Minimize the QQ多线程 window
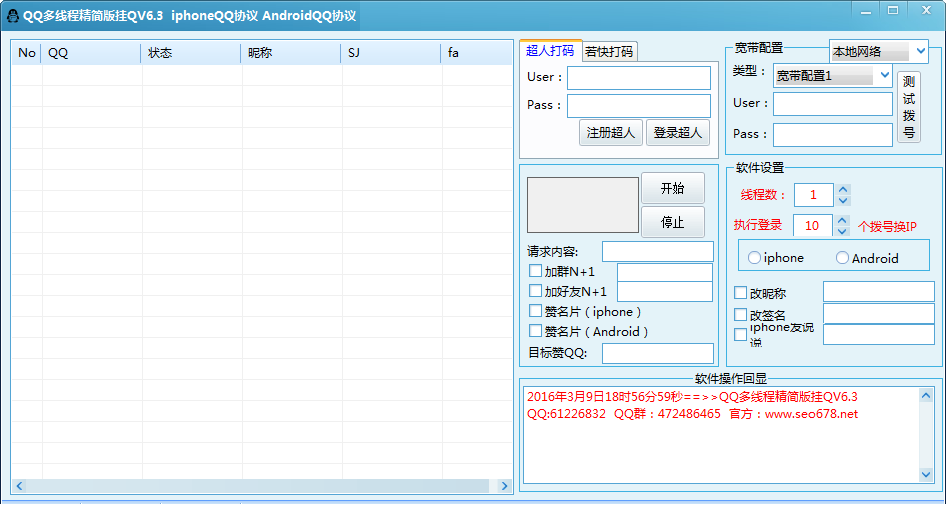The image size is (946, 527). point(866,11)
